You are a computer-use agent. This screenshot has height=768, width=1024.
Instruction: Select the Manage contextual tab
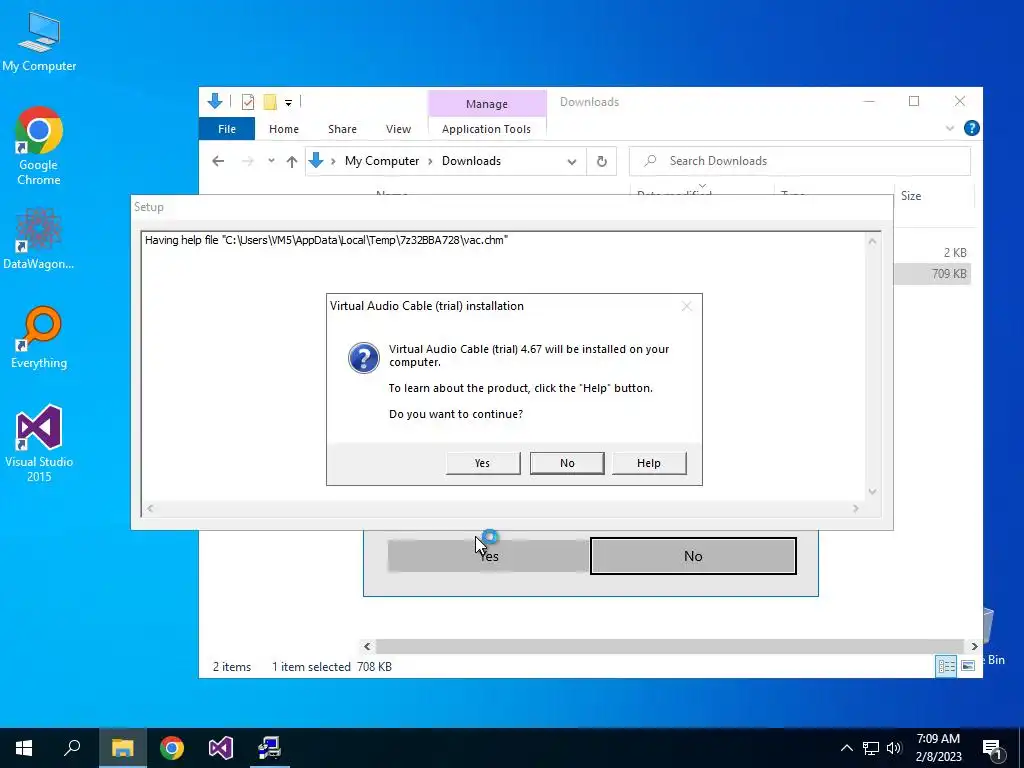click(x=487, y=104)
